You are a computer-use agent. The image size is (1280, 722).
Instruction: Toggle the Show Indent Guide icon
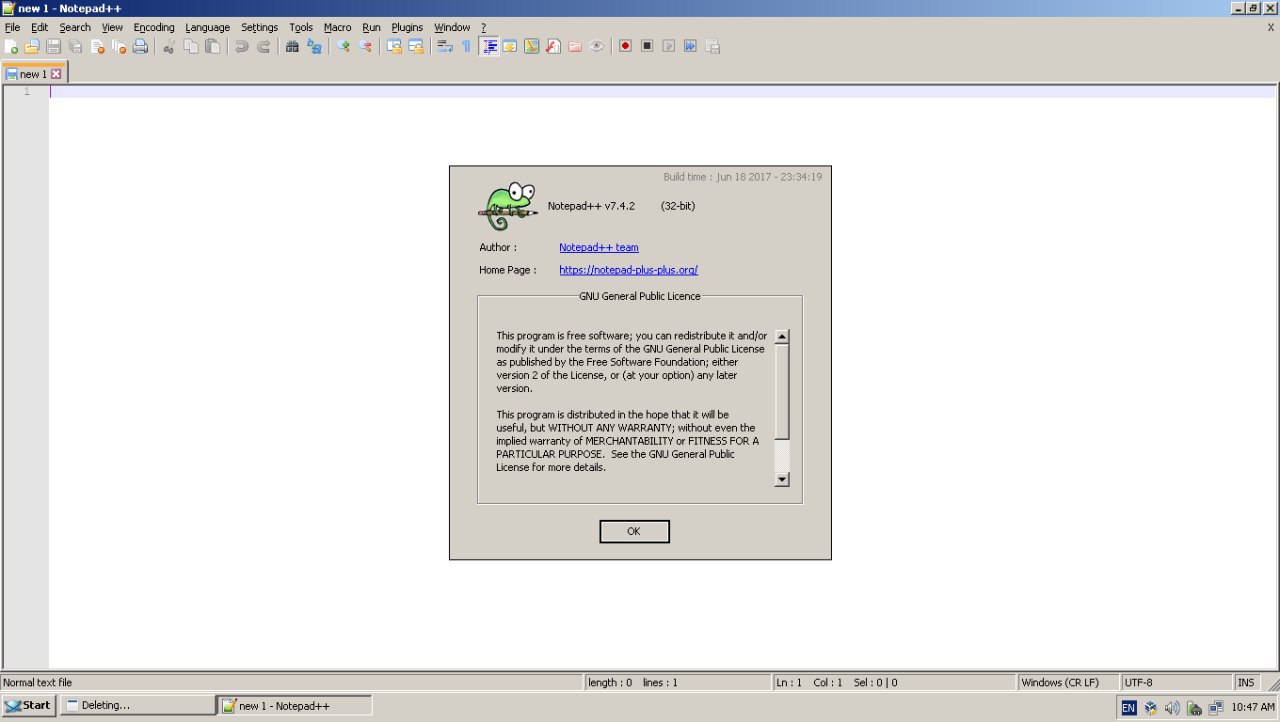[489, 46]
